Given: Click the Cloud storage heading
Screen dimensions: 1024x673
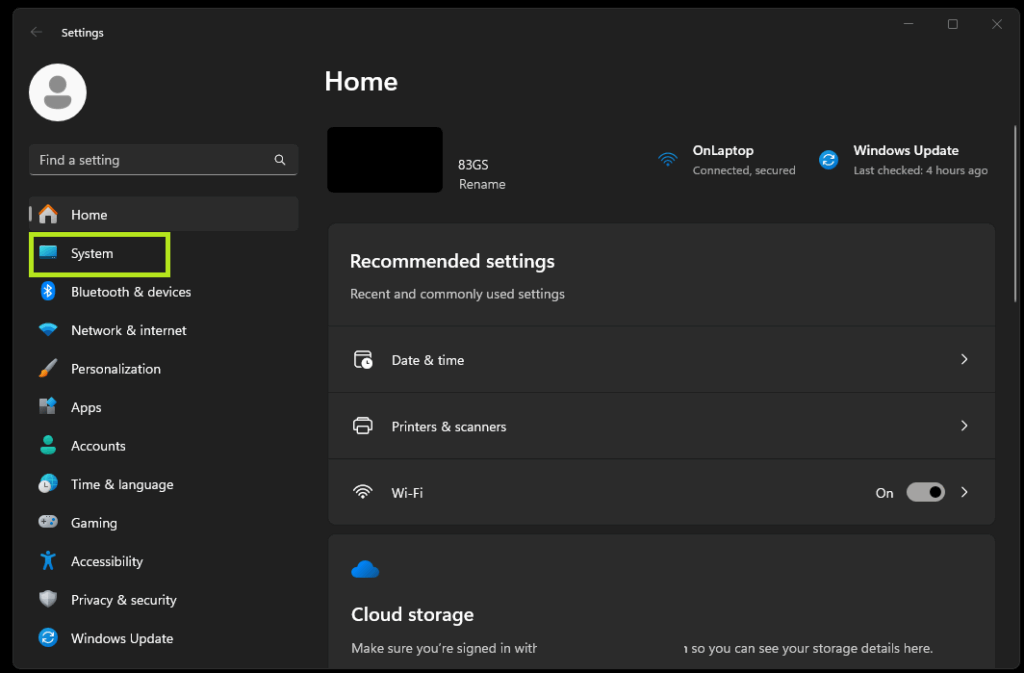Looking at the screenshot, I should (x=412, y=614).
